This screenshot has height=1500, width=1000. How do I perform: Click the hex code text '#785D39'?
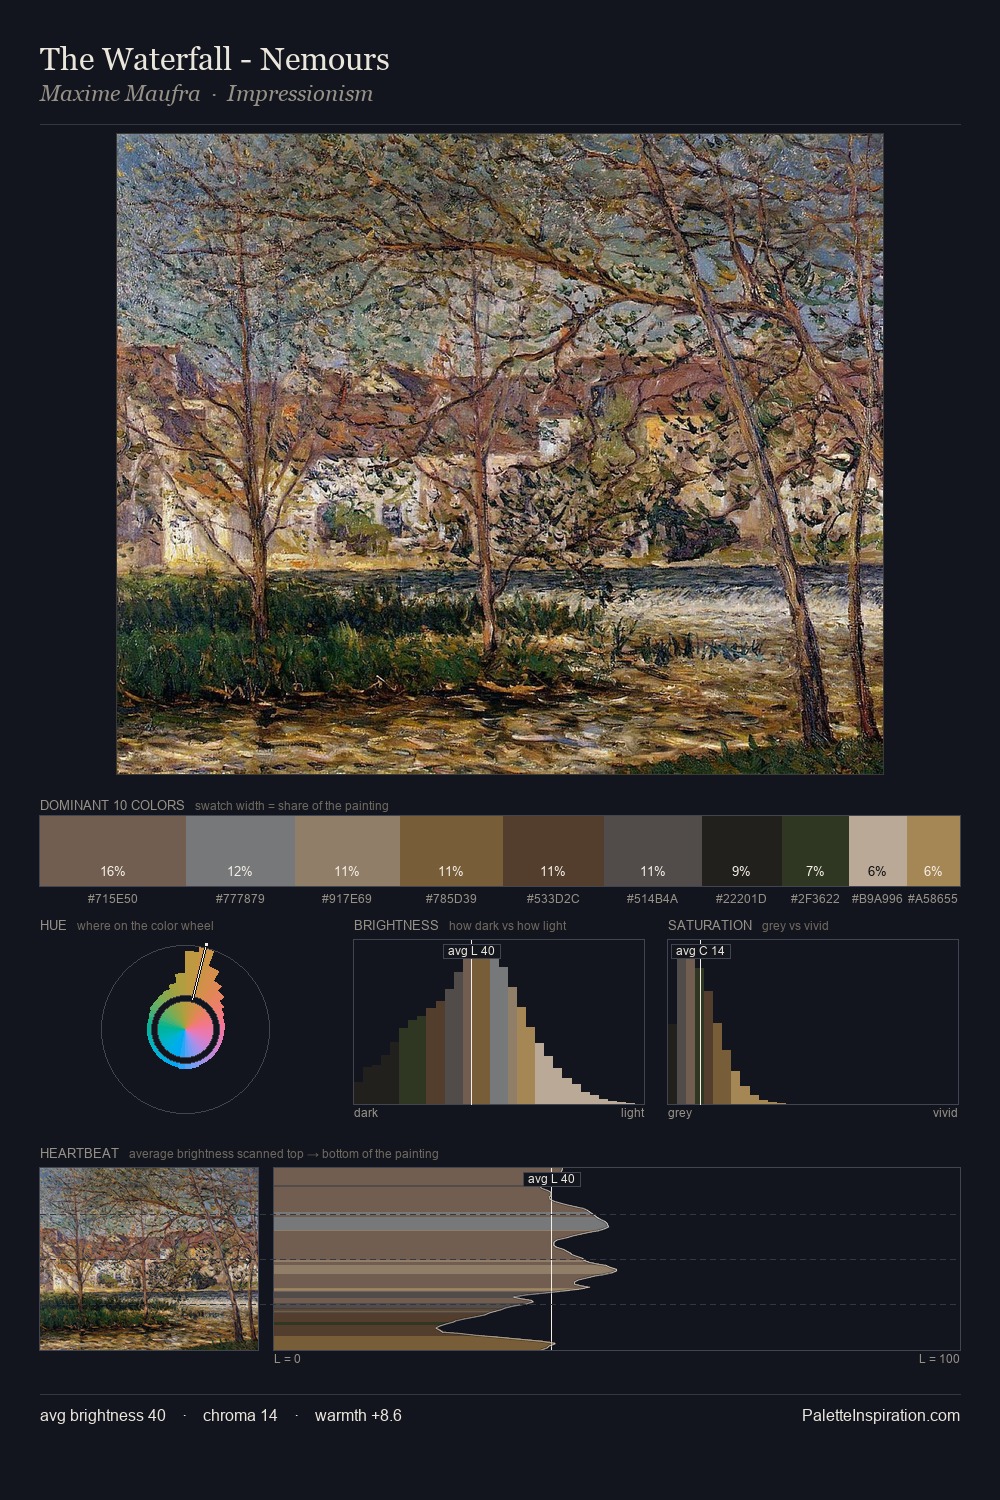pyautogui.click(x=451, y=899)
